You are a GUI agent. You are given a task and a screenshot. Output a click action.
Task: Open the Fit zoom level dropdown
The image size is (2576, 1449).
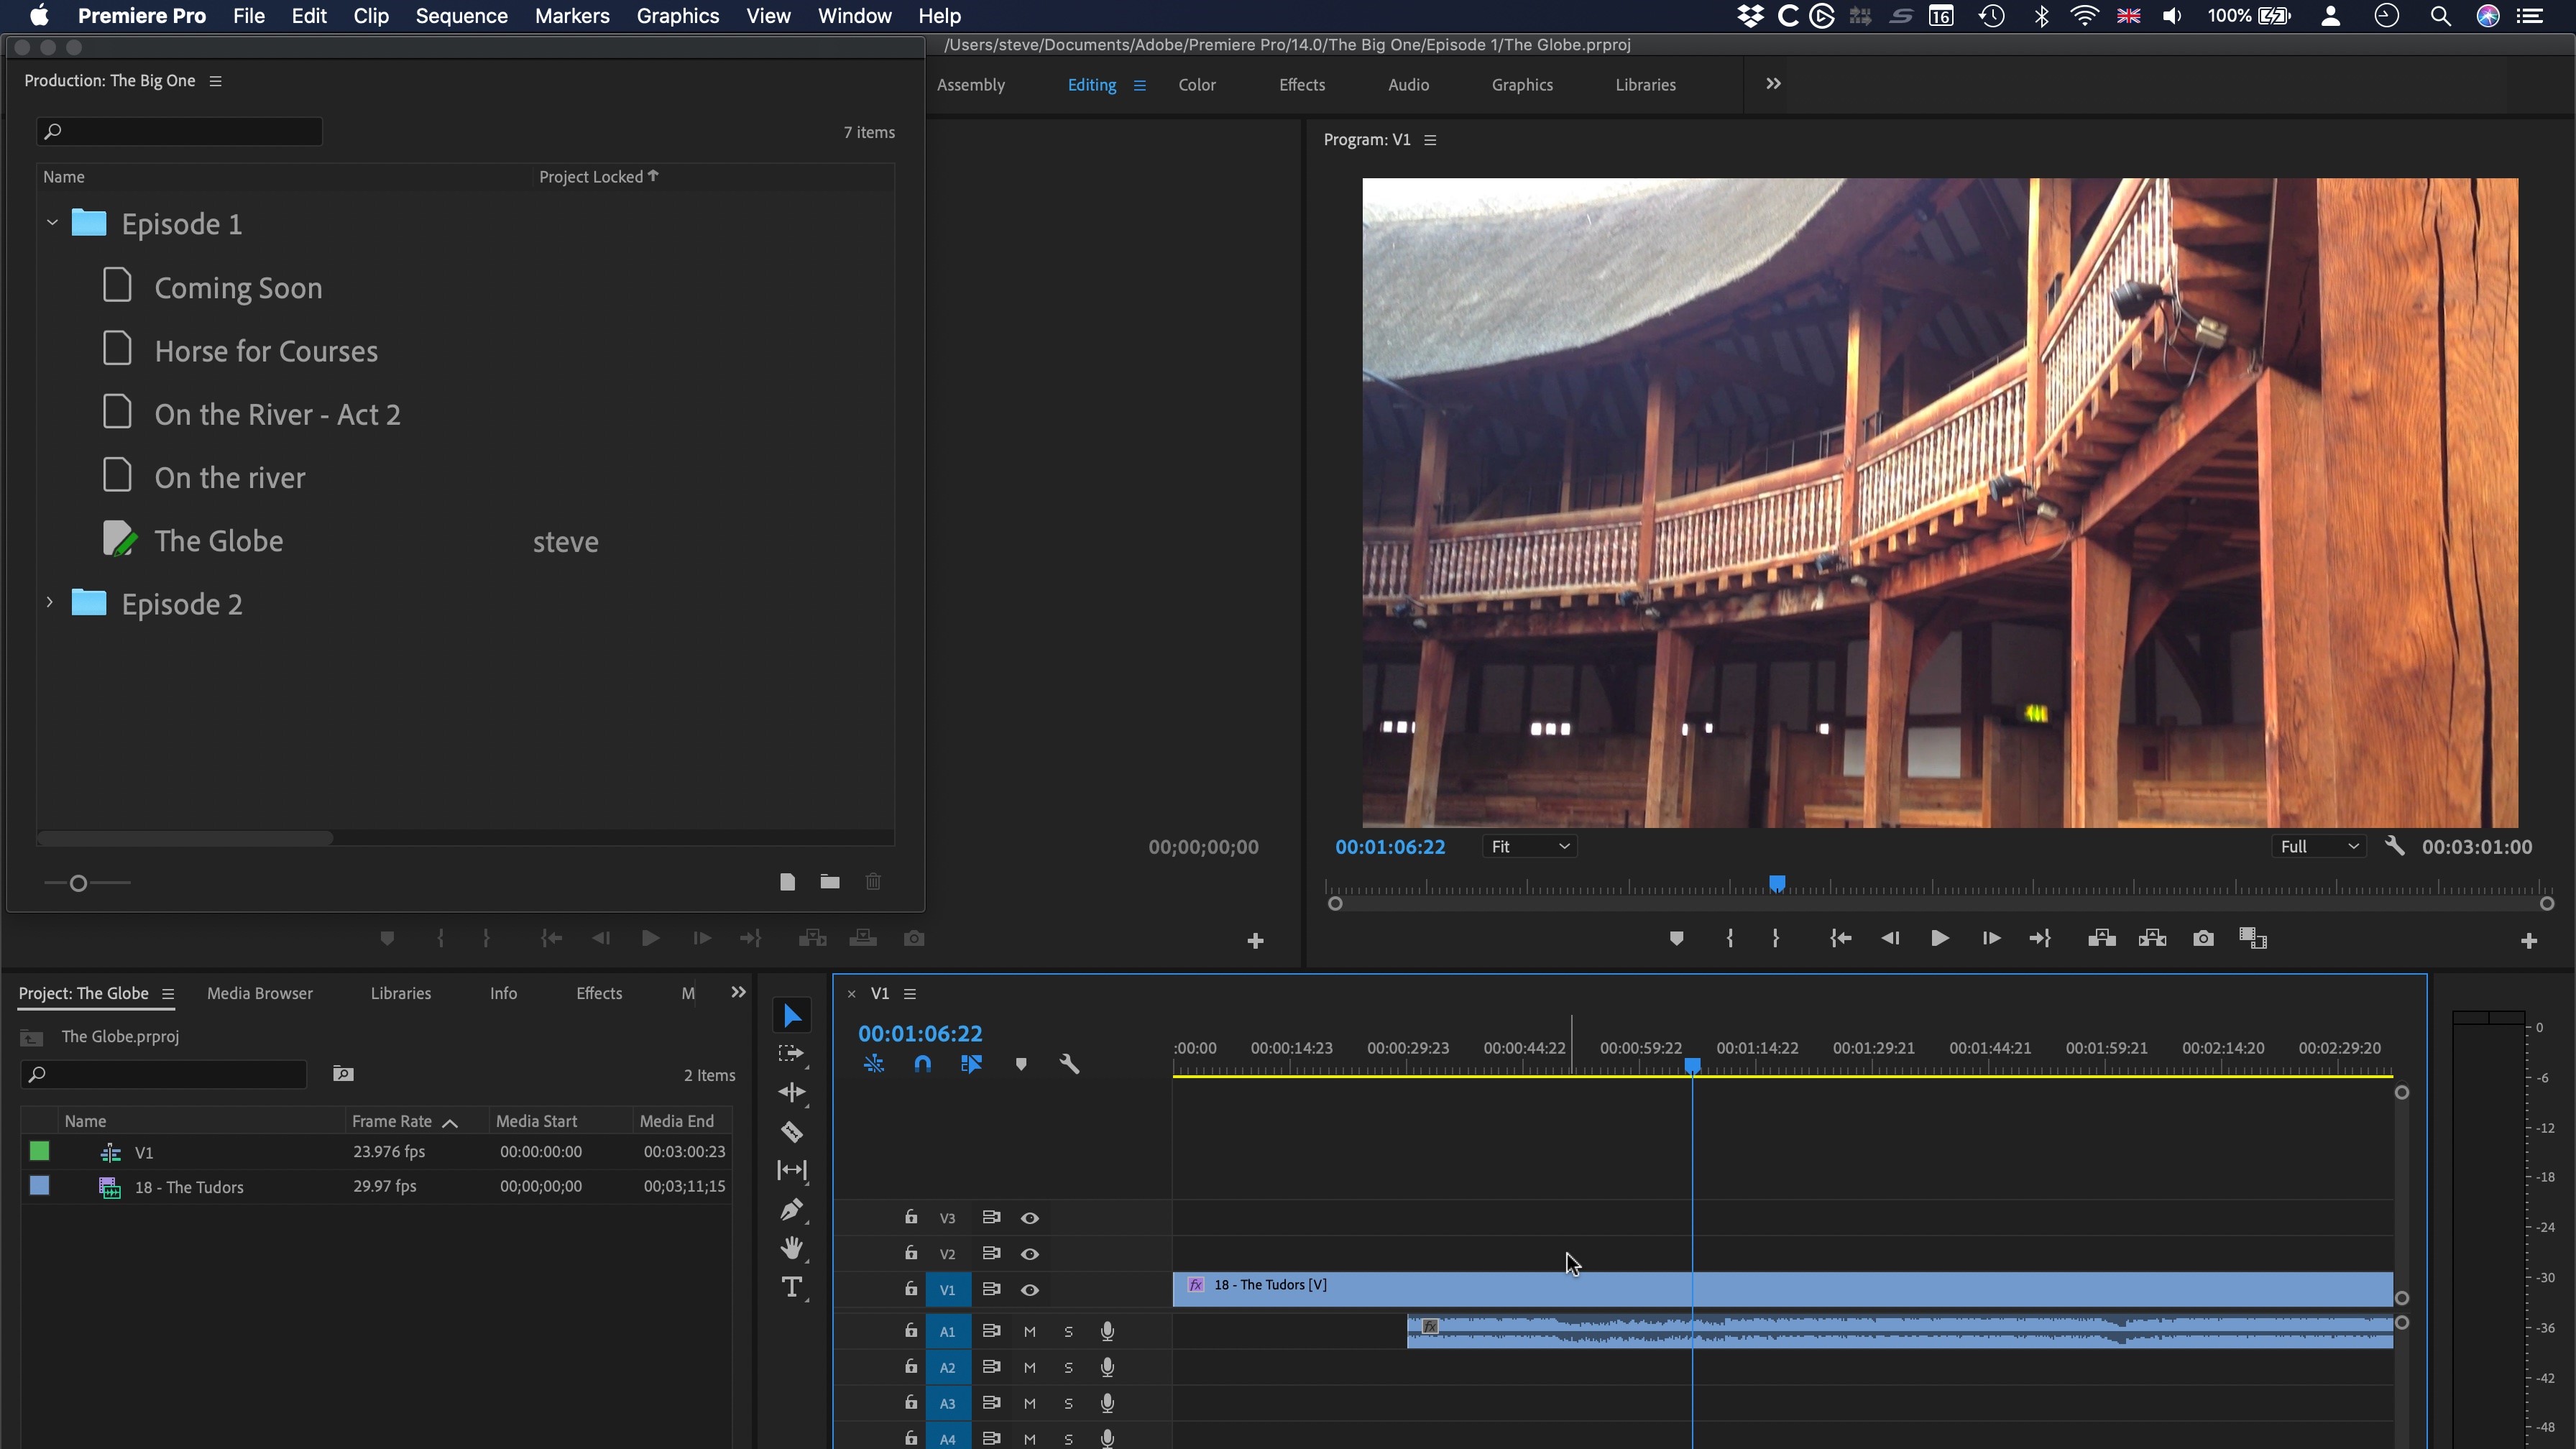(x=1529, y=846)
